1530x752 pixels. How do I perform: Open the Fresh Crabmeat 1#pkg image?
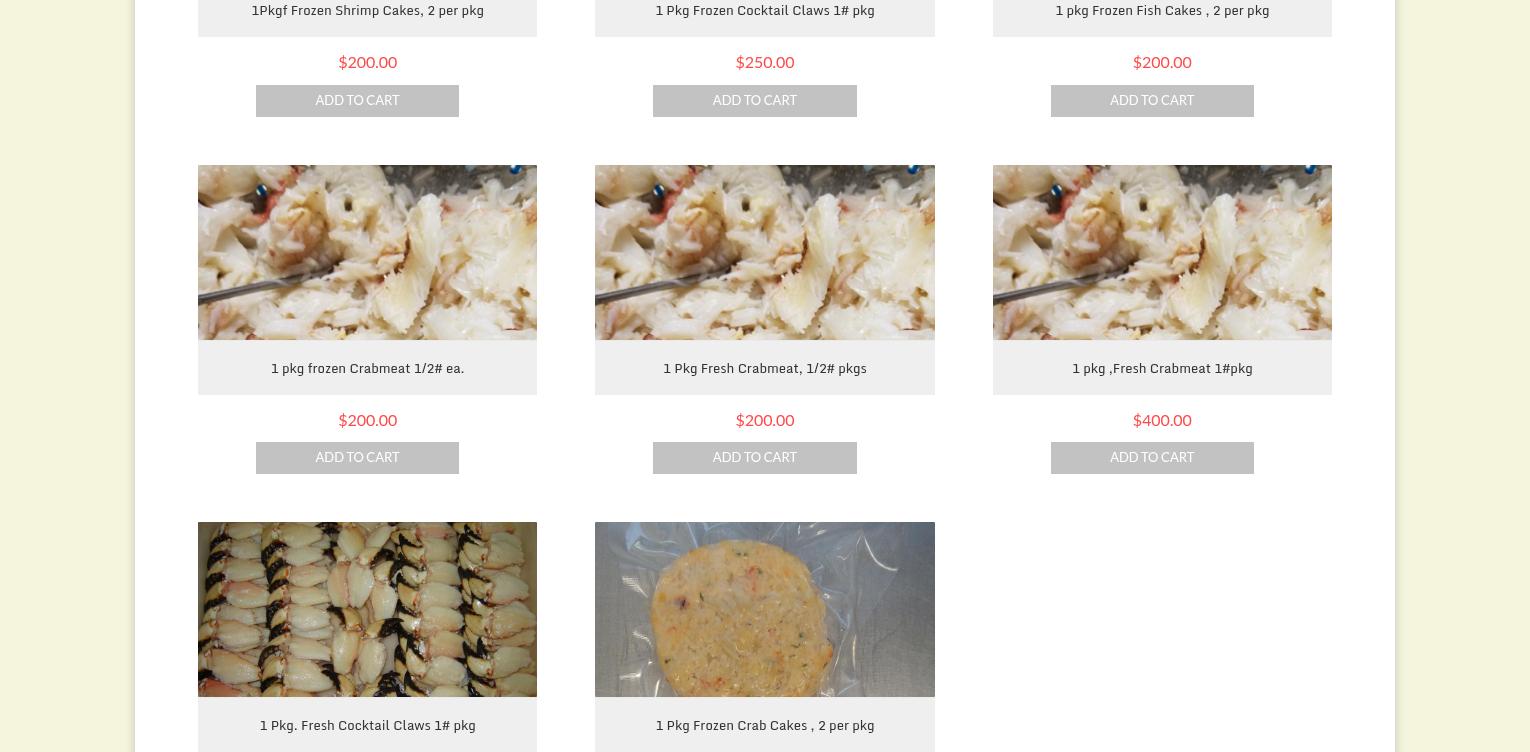click(1162, 252)
